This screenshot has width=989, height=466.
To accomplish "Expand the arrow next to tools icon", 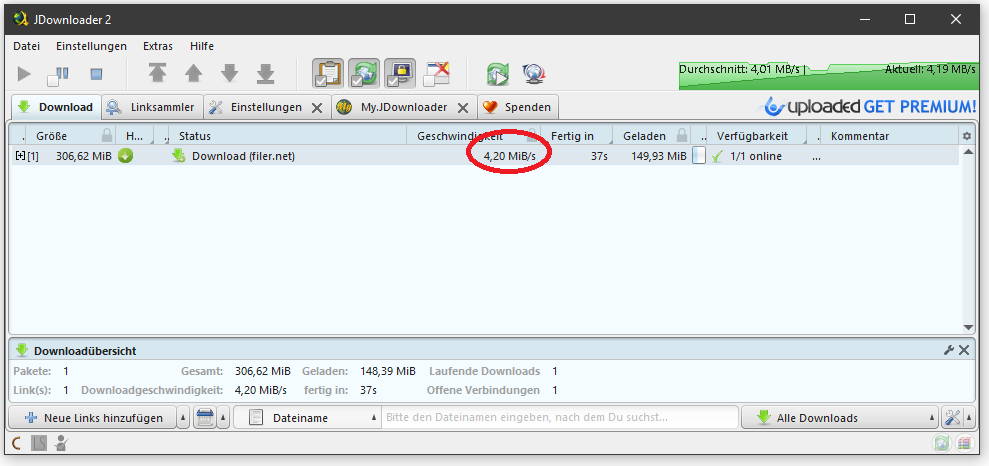I will pos(969,417).
